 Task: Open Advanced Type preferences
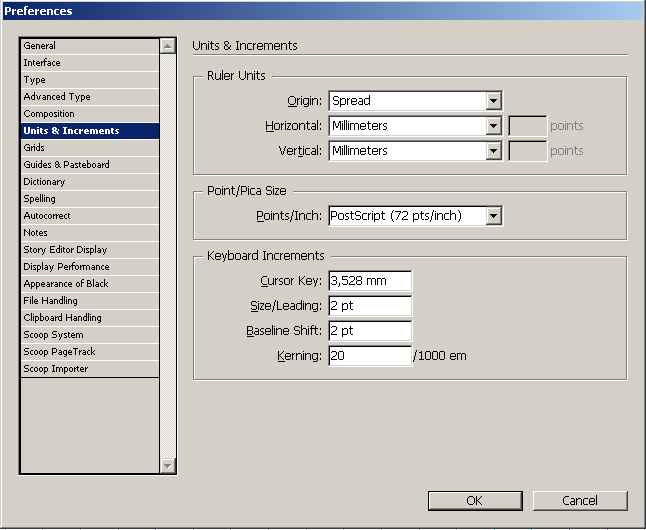pyautogui.click(x=90, y=97)
